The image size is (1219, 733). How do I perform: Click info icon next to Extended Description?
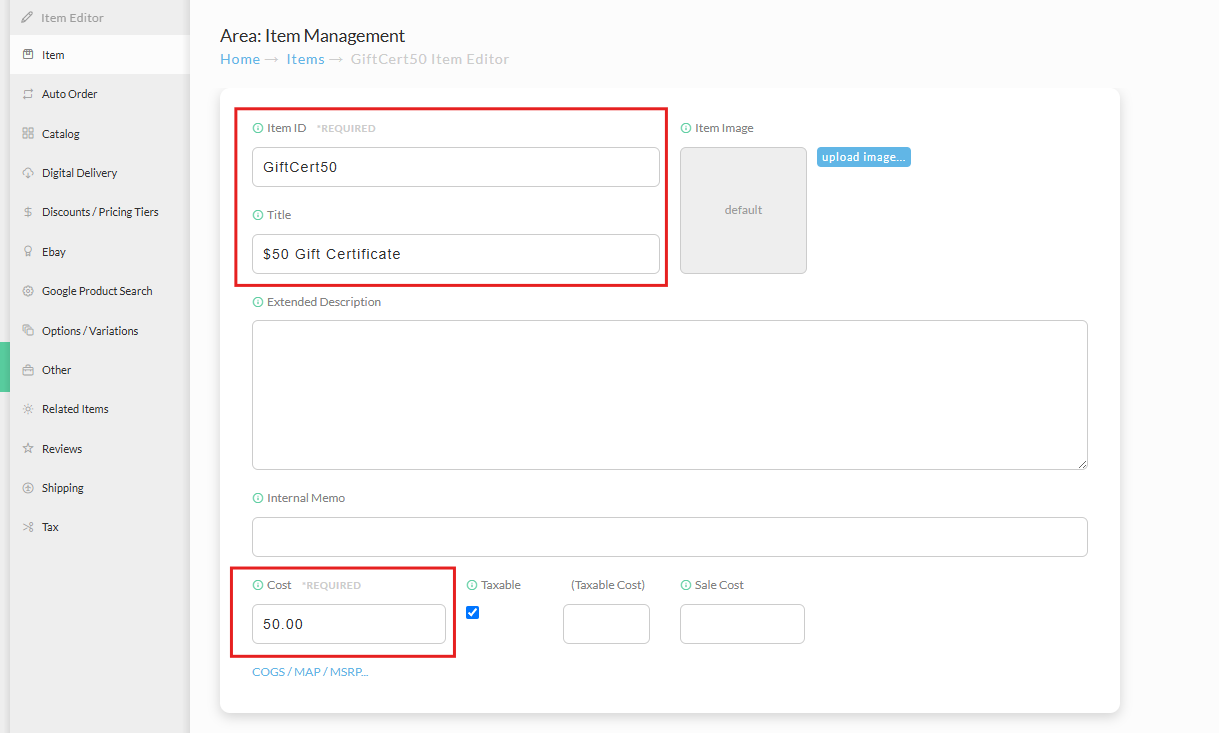pos(258,302)
